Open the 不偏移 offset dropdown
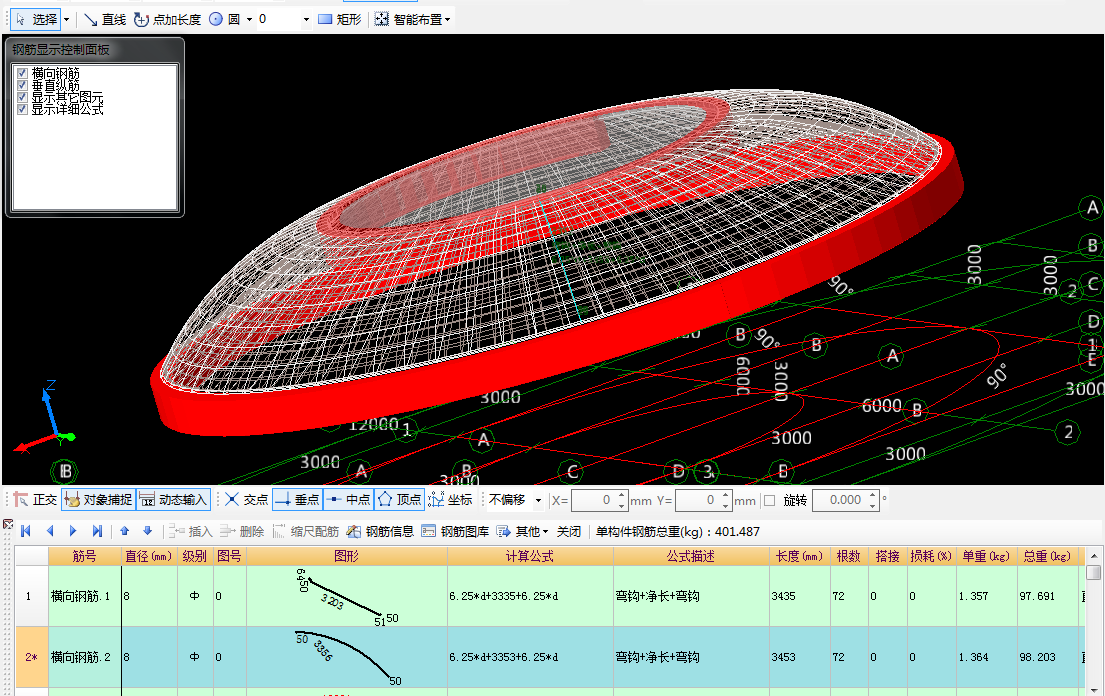The height and width of the screenshot is (696, 1105). [x=538, y=501]
